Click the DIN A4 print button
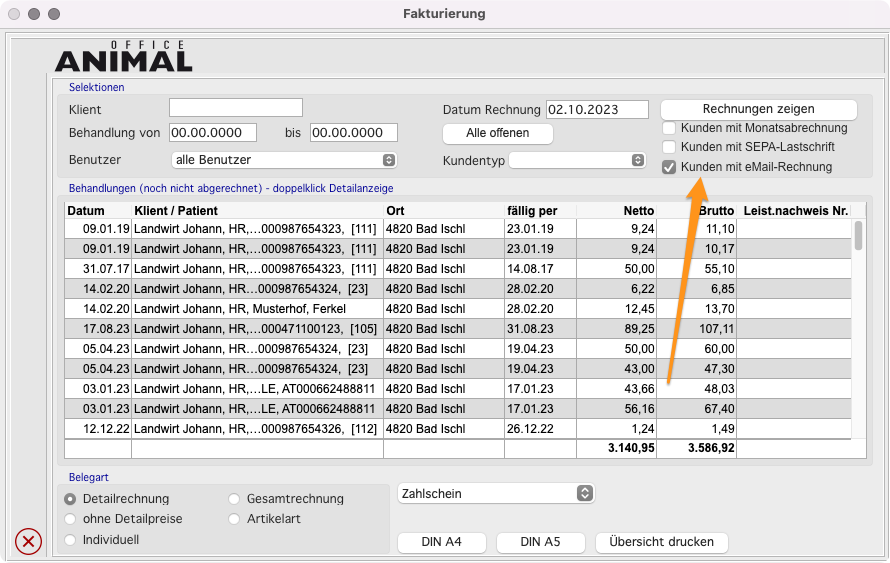The width and height of the screenshot is (890, 563). click(x=441, y=542)
